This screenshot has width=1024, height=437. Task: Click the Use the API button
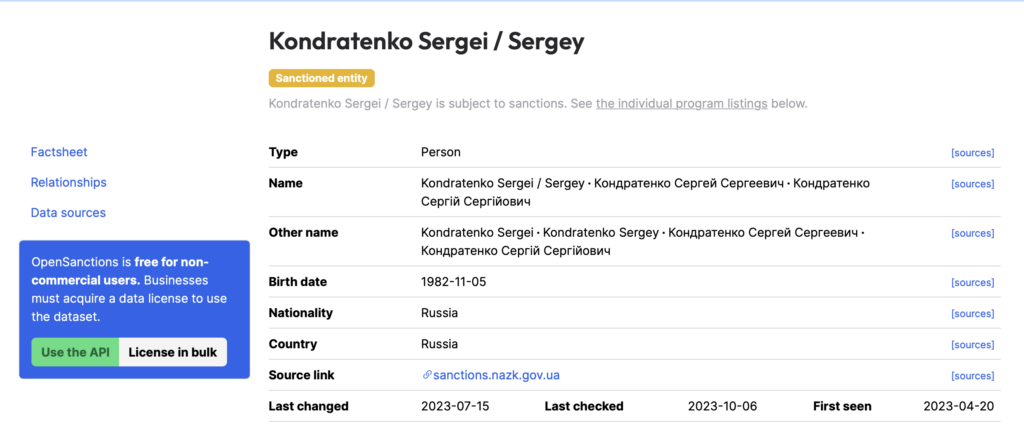click(75, 352)
